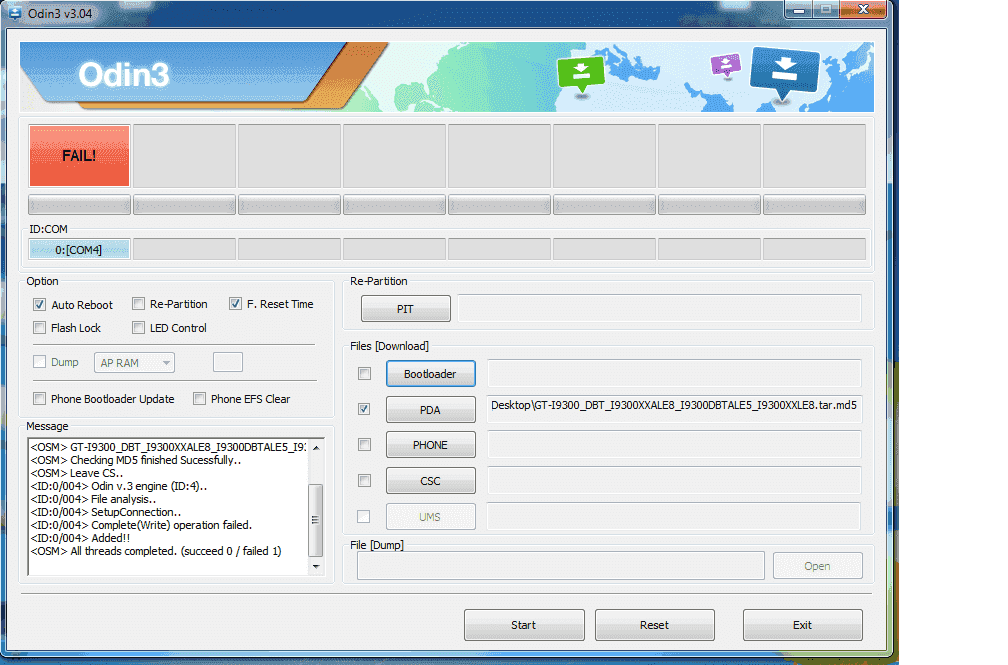The image size is (1008, 665).
Task: Tick the checkbox beside the UMS button
Action: click(x=364, y=516)
